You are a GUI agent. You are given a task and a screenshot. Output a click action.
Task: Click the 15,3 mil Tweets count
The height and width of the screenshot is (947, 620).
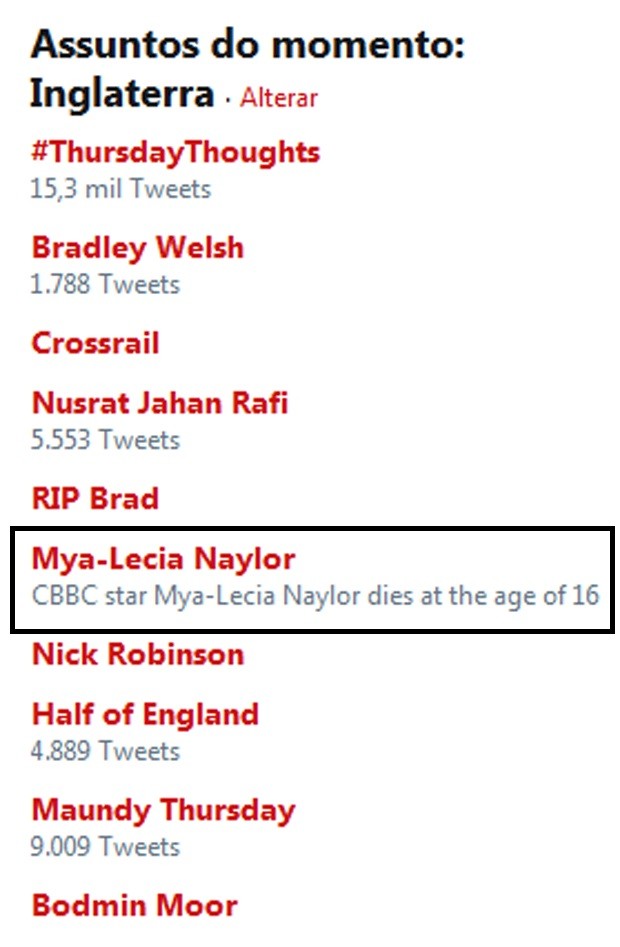(121, 189)
